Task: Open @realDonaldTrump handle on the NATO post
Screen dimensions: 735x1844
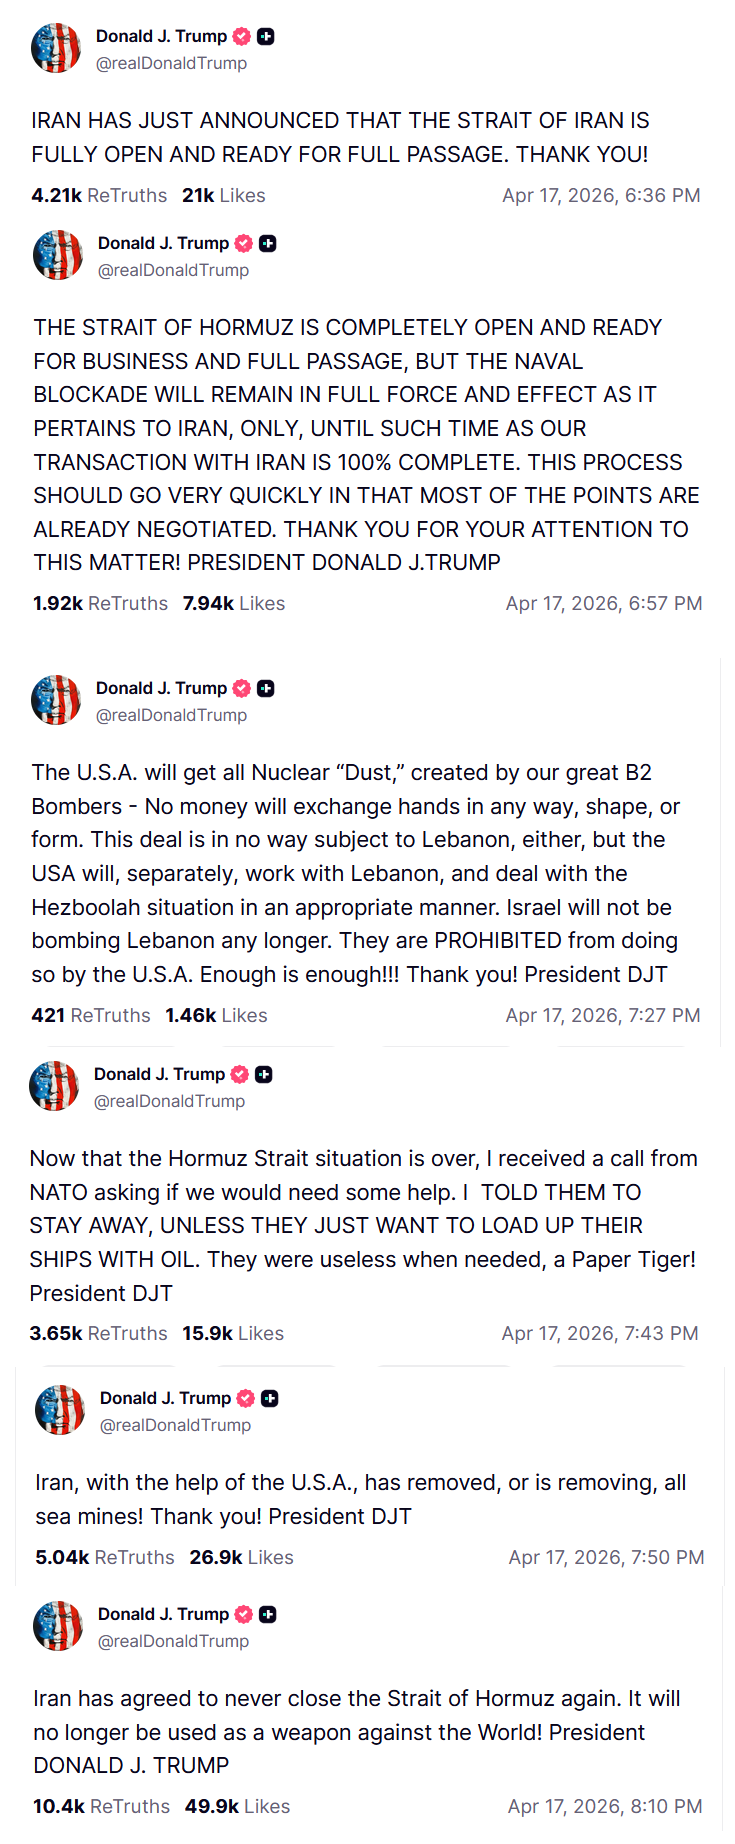Action: pyautogui.click(x=169, y=1101)
